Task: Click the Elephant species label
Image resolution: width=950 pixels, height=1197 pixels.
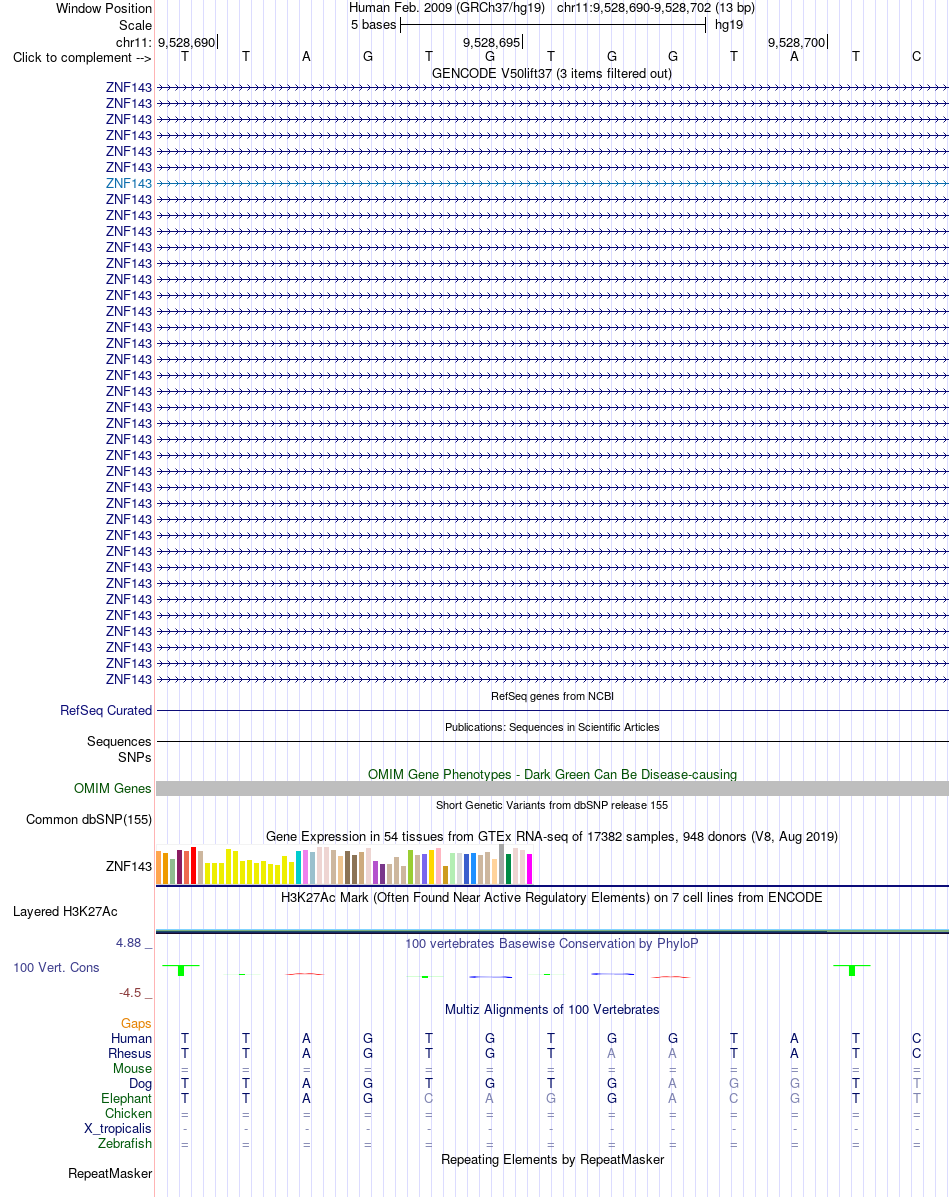Action: (x=126, y=1099)
